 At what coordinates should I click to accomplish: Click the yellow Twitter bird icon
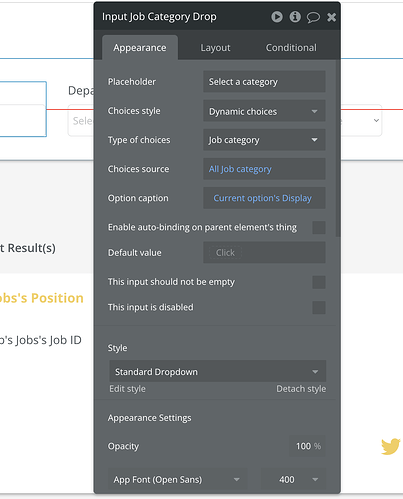pos(391,446)
